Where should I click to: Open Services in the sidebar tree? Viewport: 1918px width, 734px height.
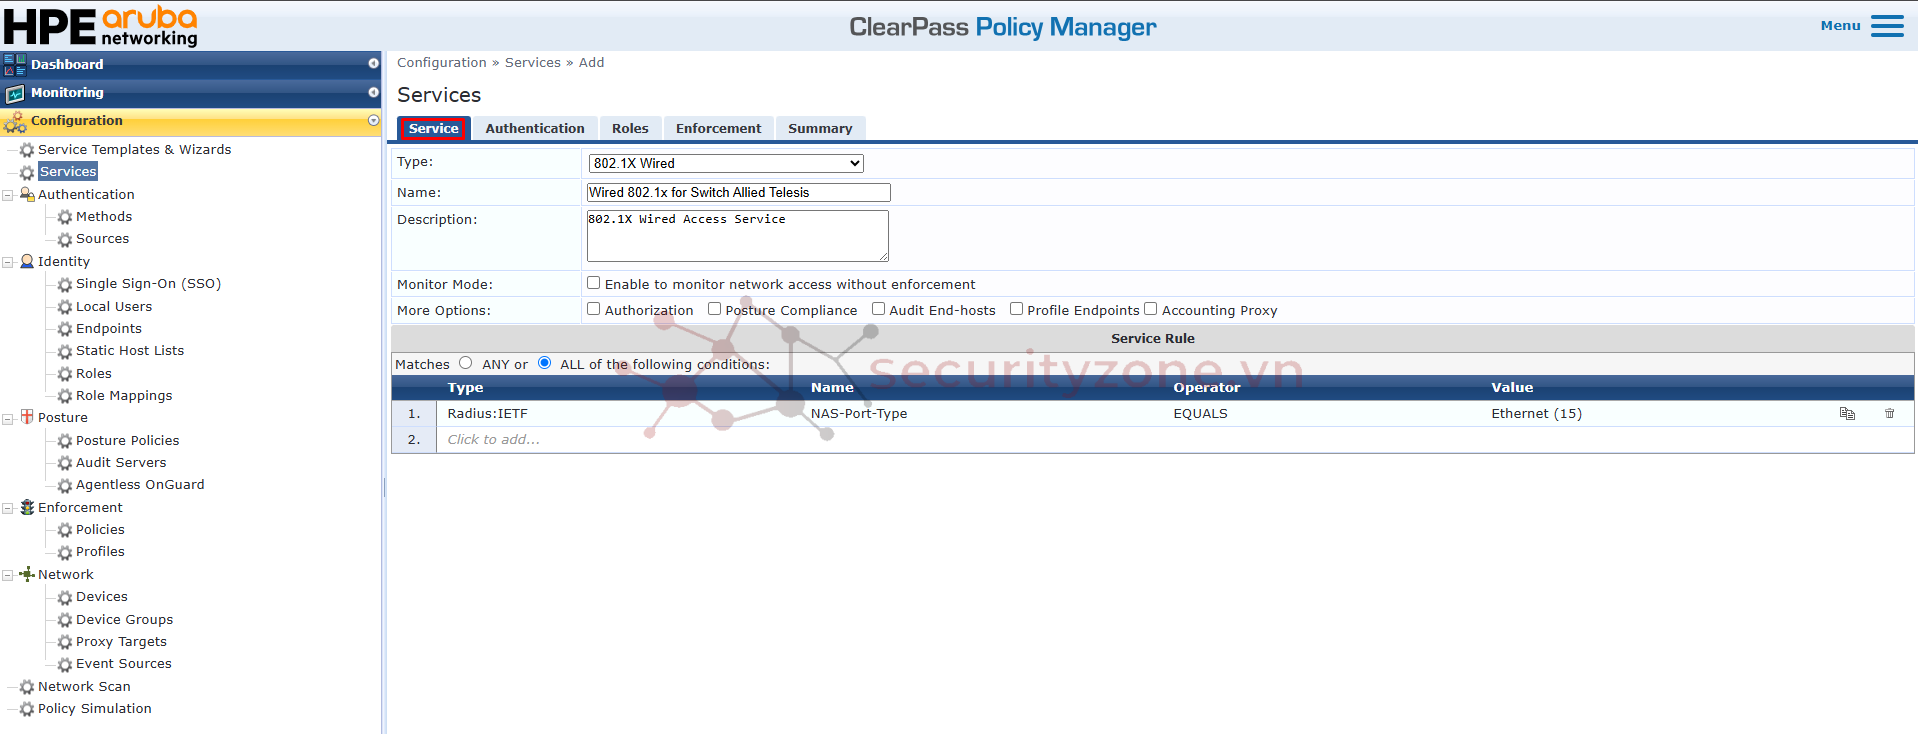(68, 172)
